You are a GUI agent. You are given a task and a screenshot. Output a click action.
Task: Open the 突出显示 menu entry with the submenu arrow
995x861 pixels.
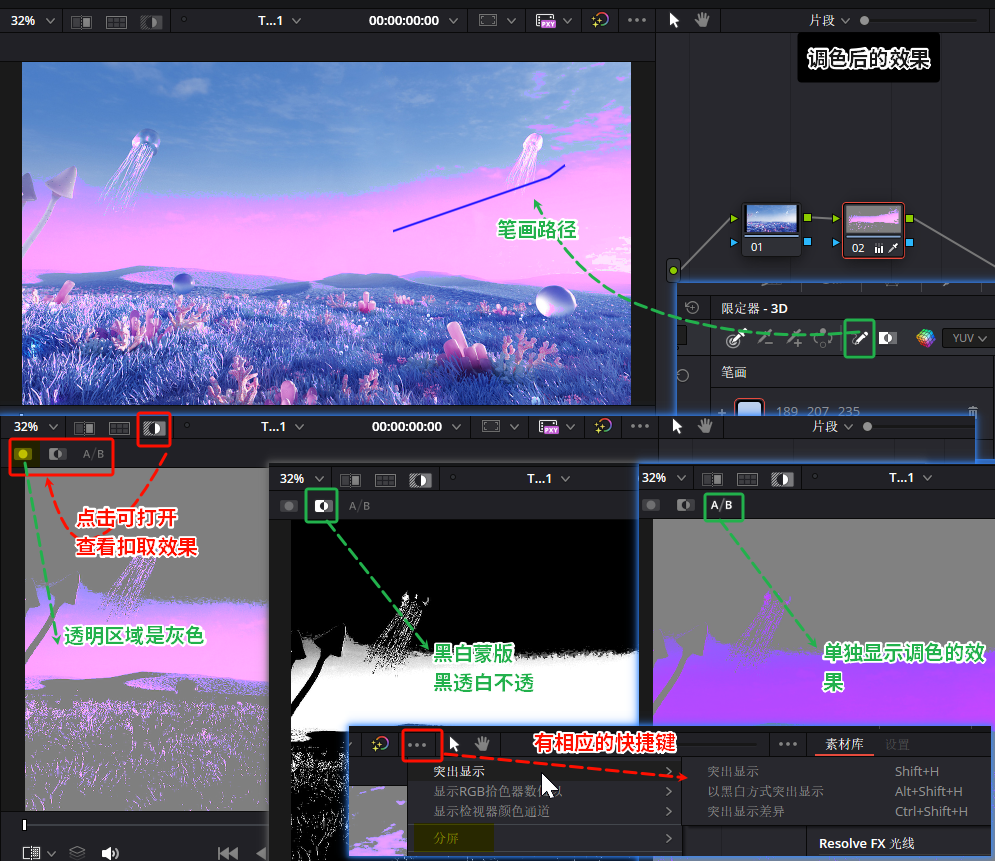546,772
